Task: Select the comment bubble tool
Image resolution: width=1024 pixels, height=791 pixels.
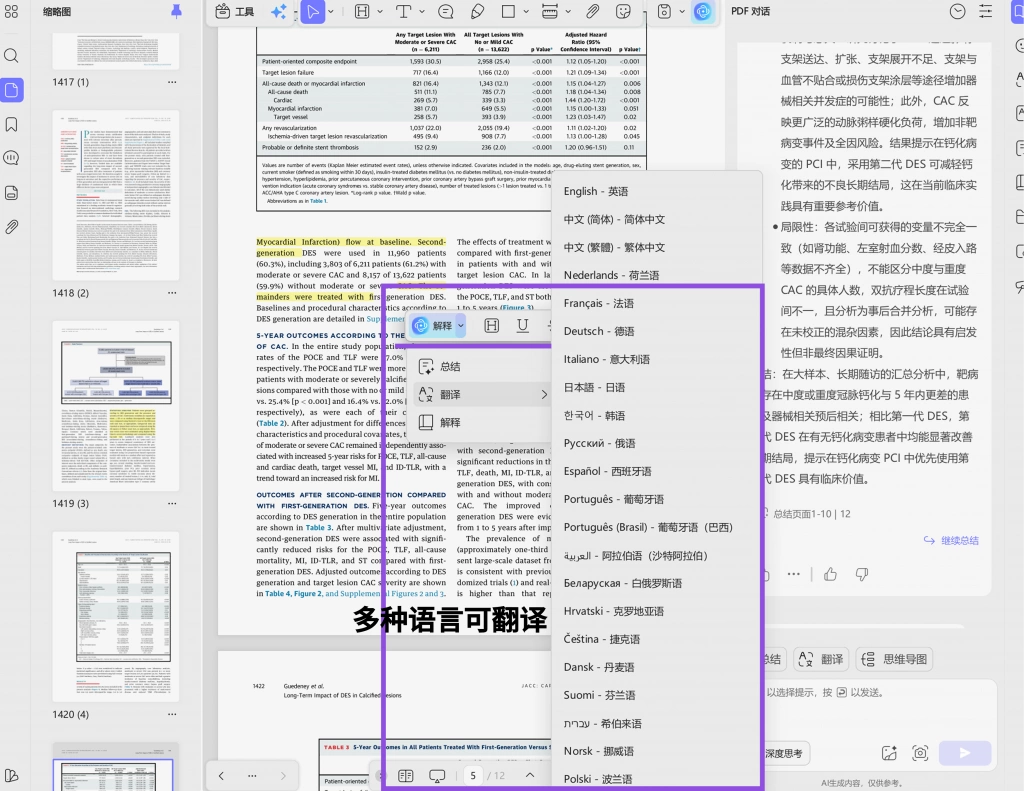Action: point(445,12)
